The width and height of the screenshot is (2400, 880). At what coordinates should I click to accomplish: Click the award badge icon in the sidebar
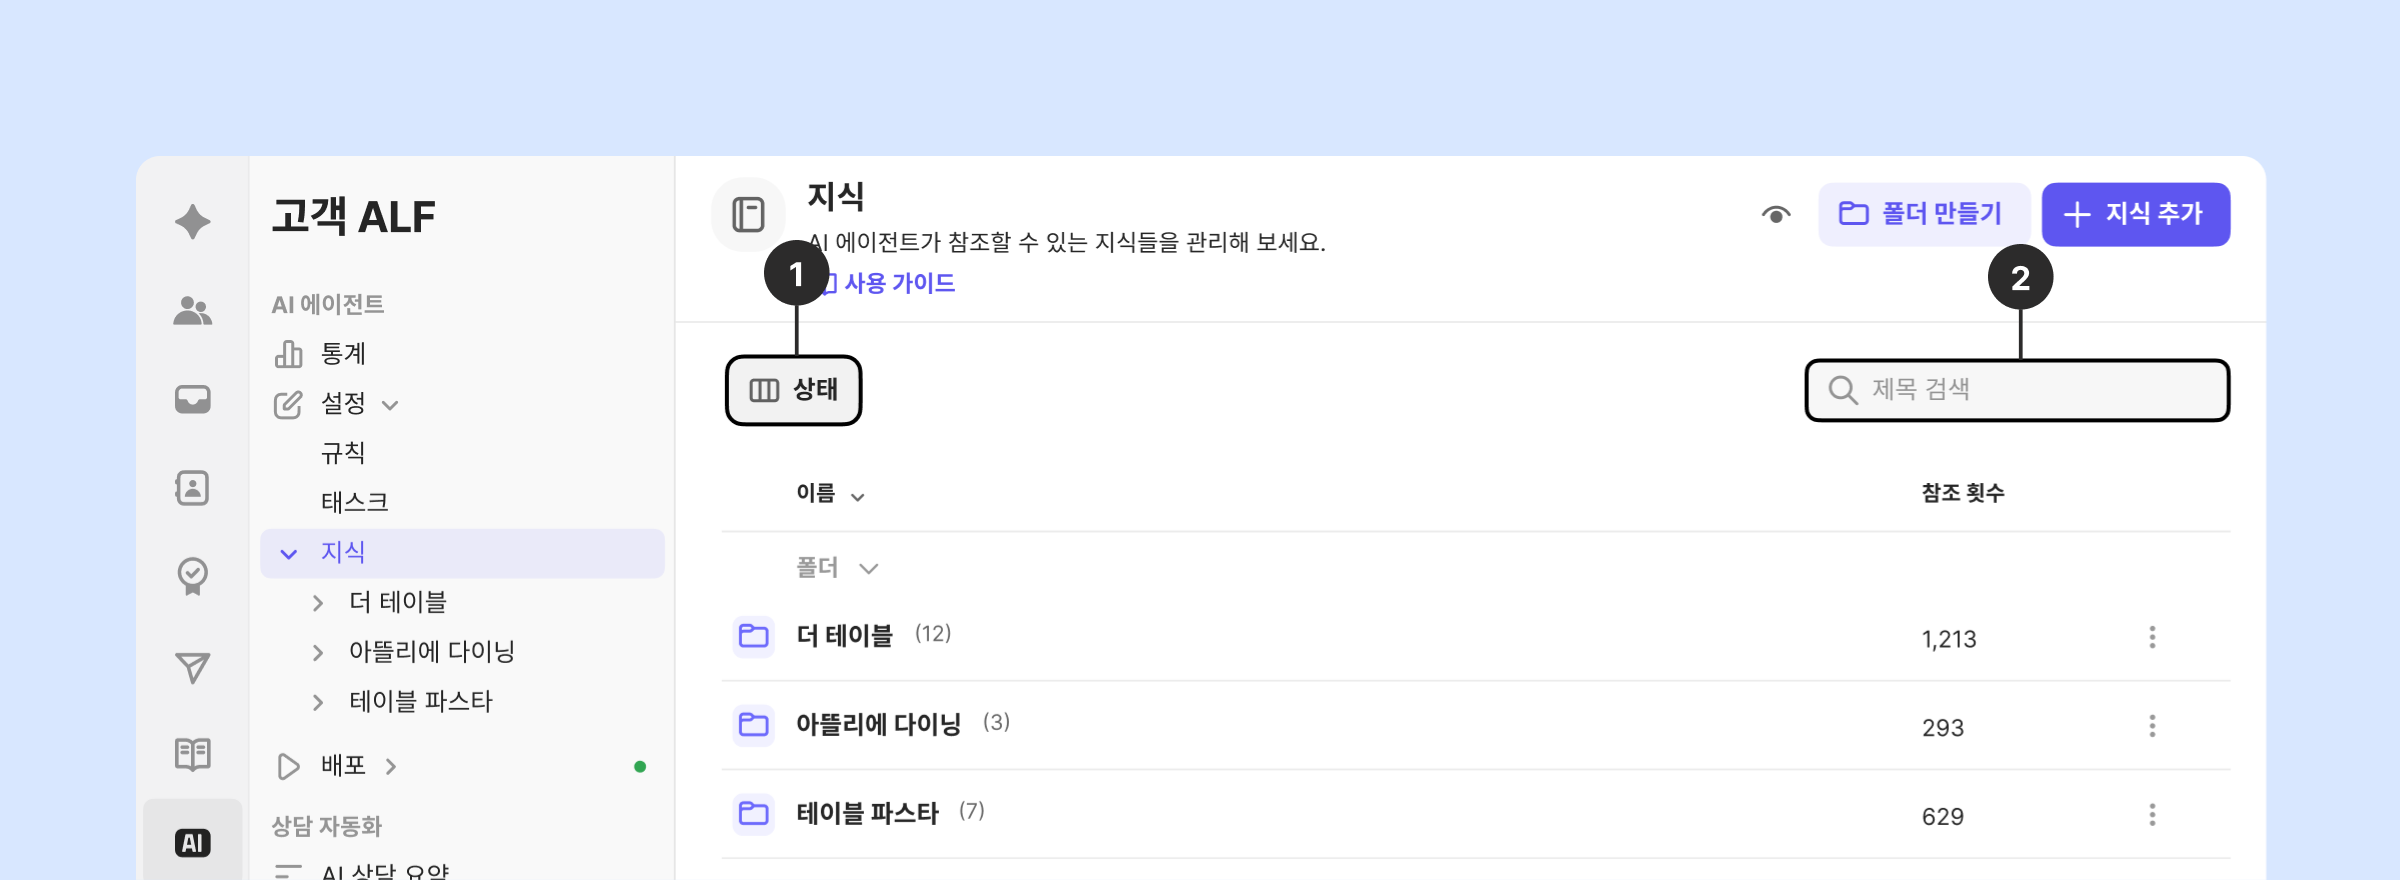(192, 576)
